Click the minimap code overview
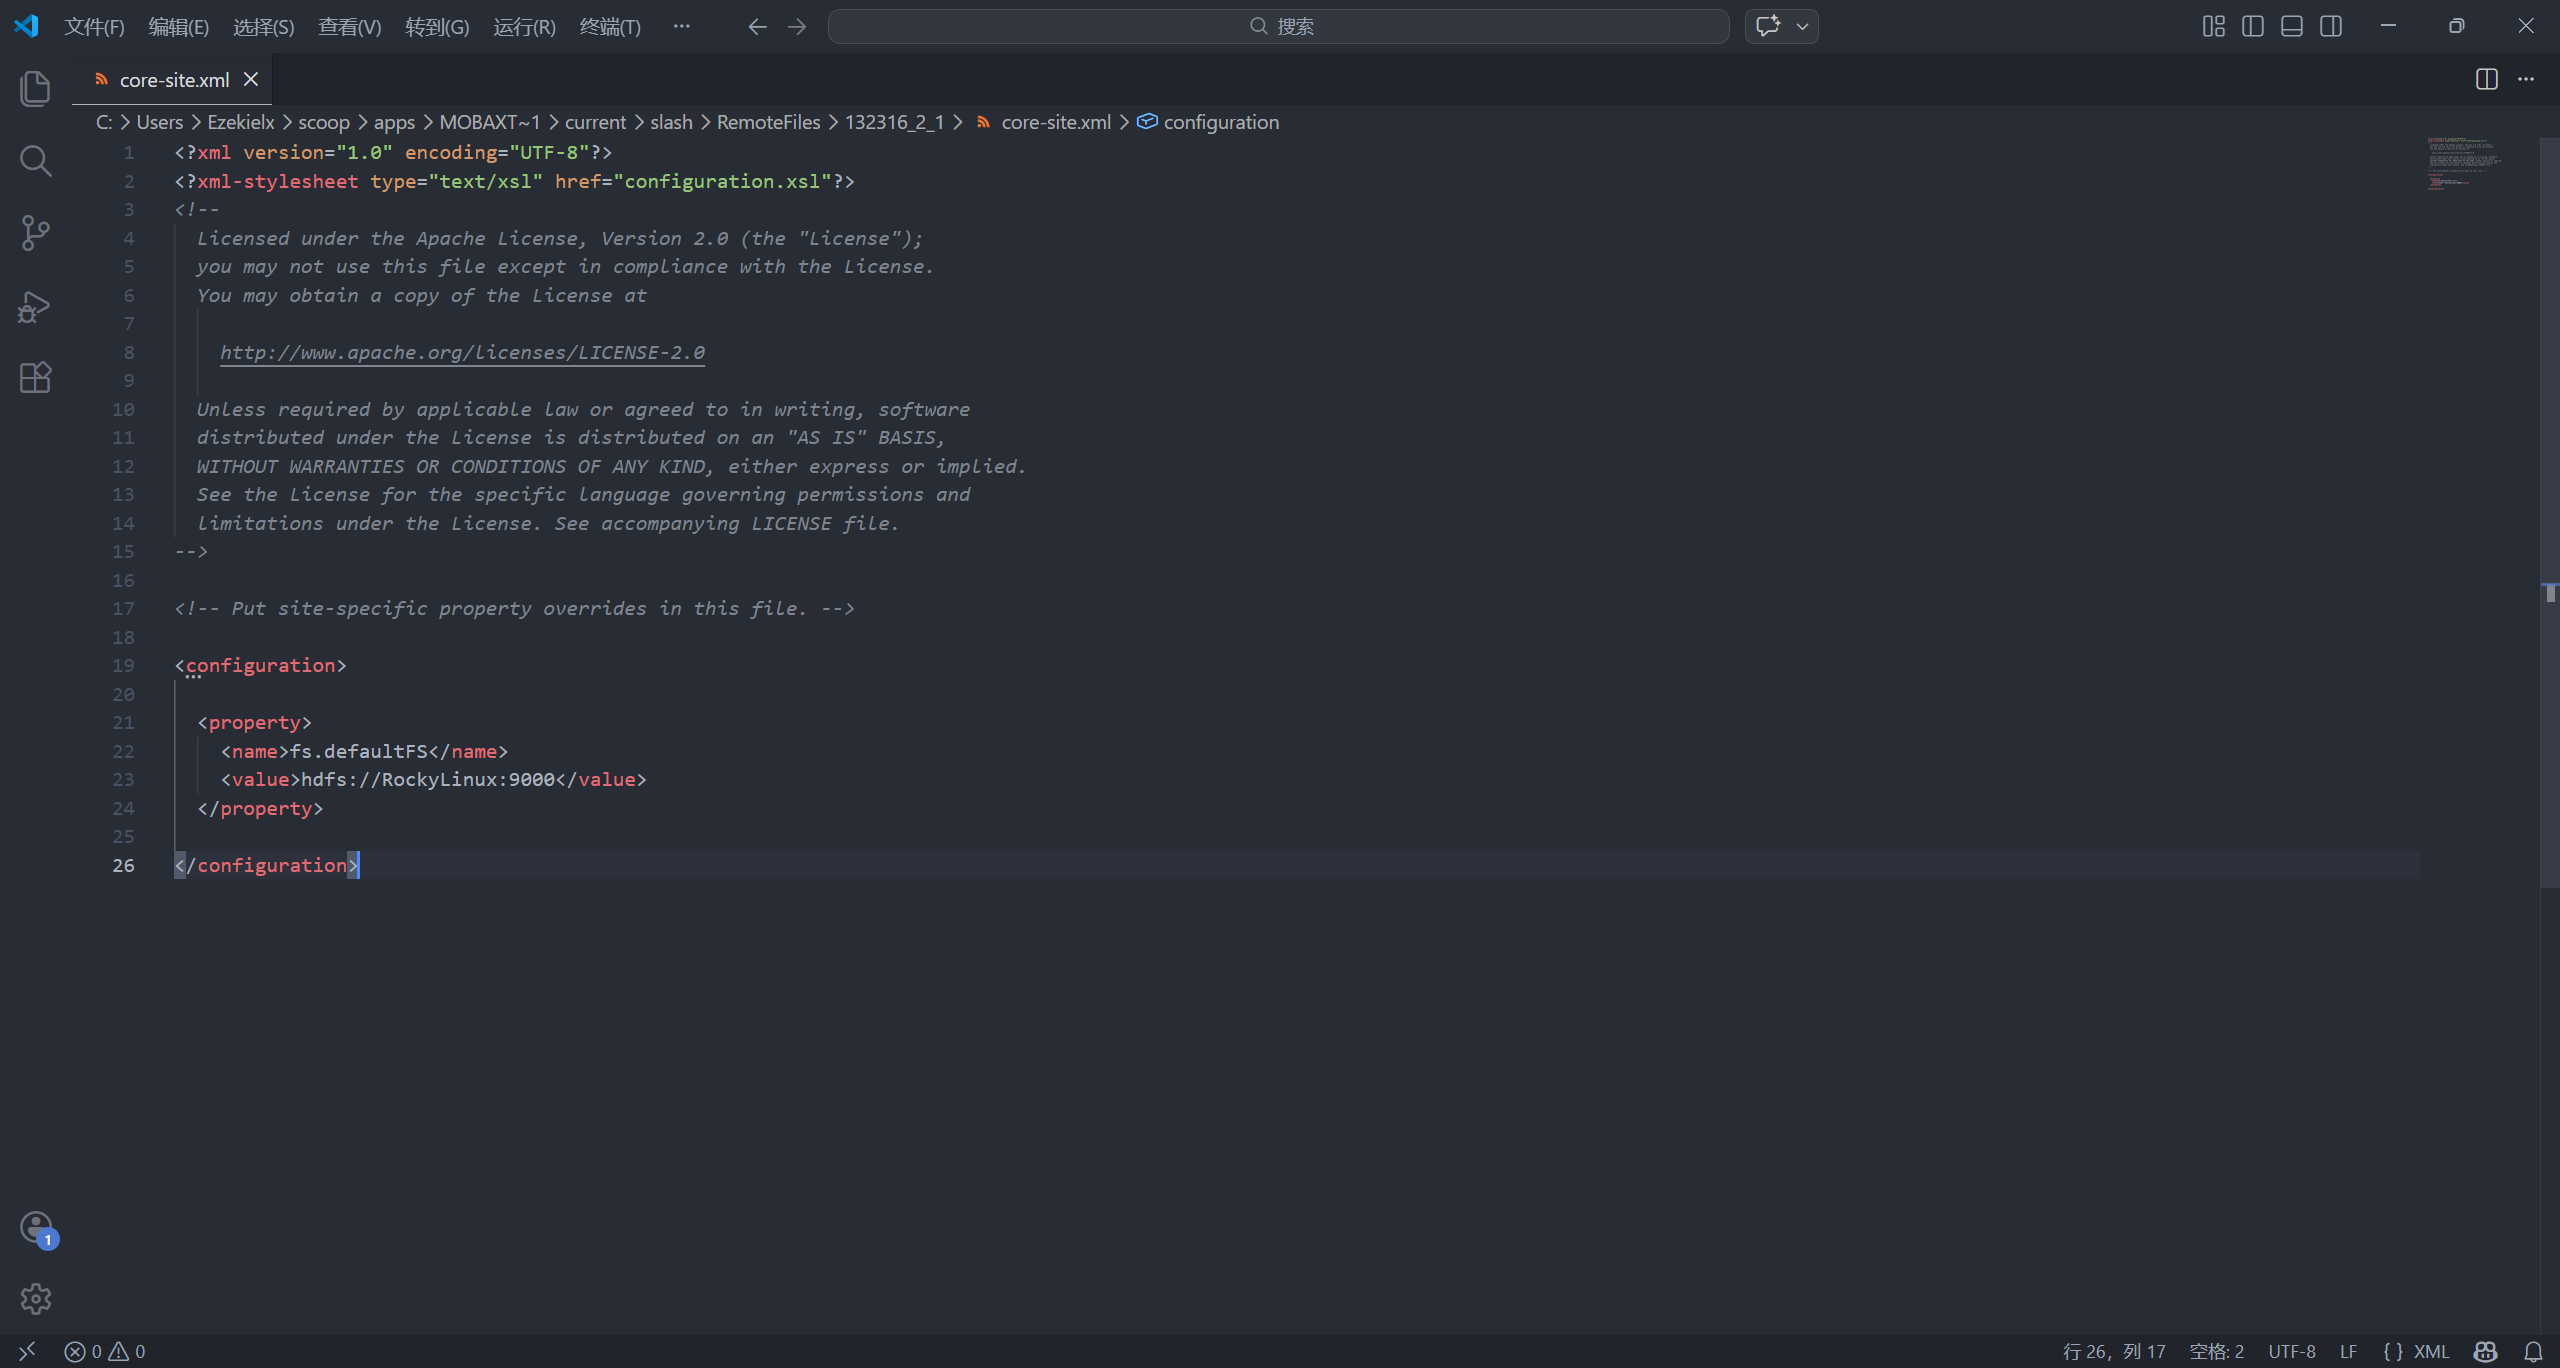2560x1368 pixels. point(2464,164)
